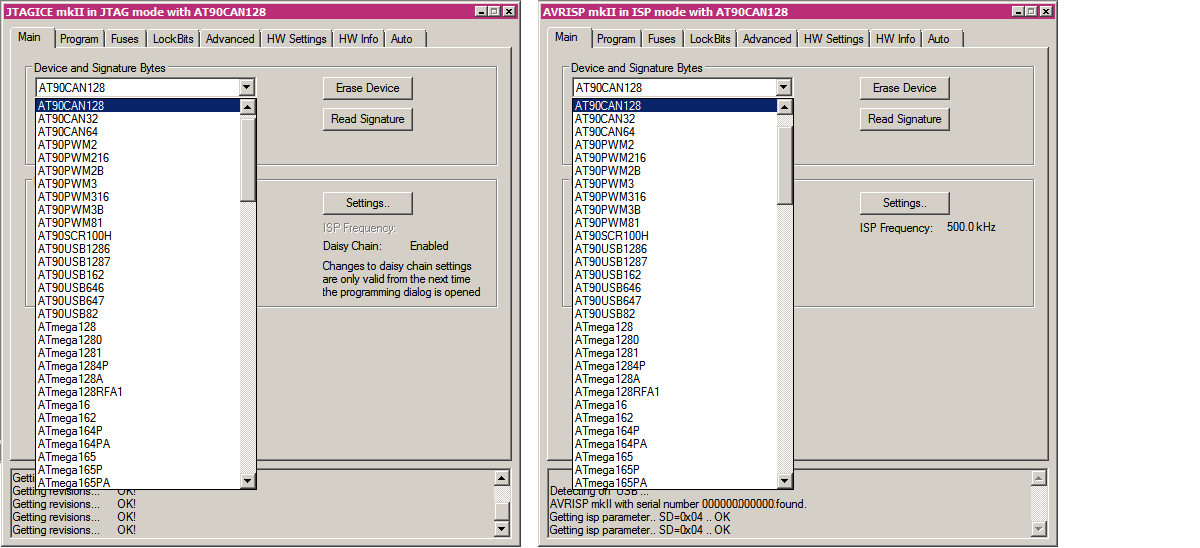Open Fuses tab in AVRISP mkII window

point(662,39)
